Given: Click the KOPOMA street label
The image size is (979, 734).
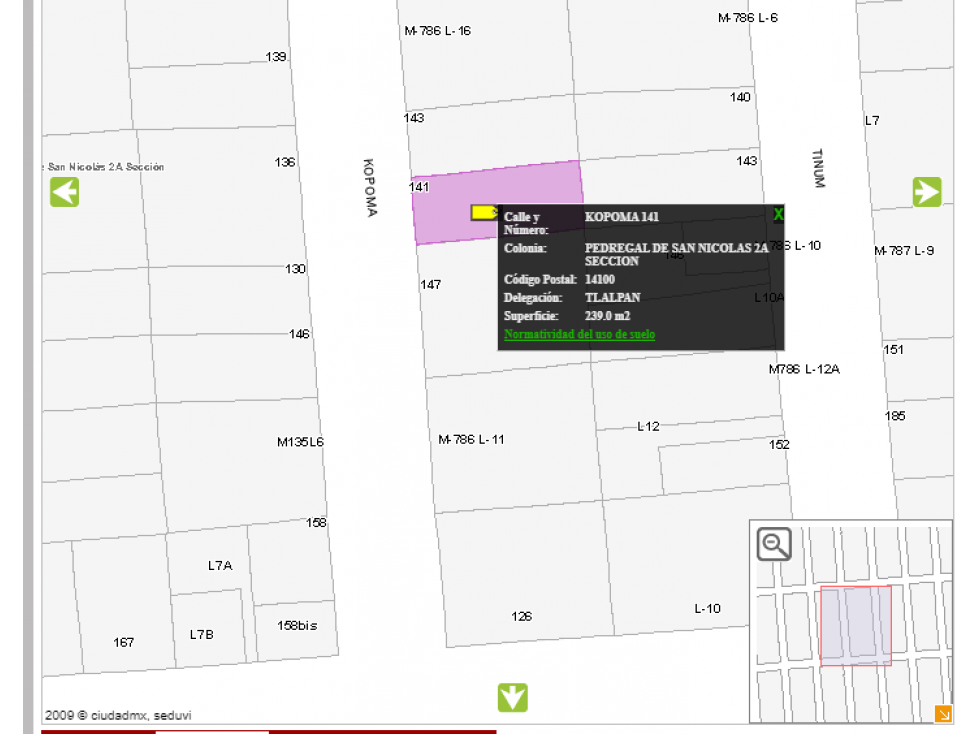Looking at the screenshot, I should [x=370, y=187].
